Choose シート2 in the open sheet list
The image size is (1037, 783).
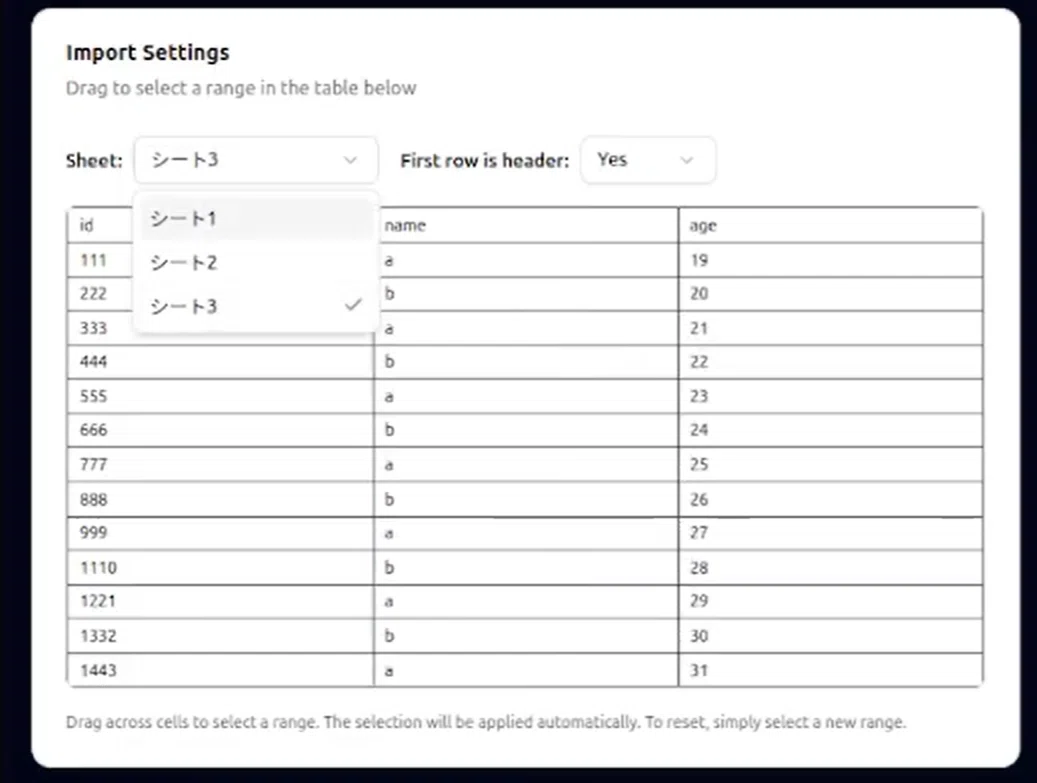click(x=255, y=263)
